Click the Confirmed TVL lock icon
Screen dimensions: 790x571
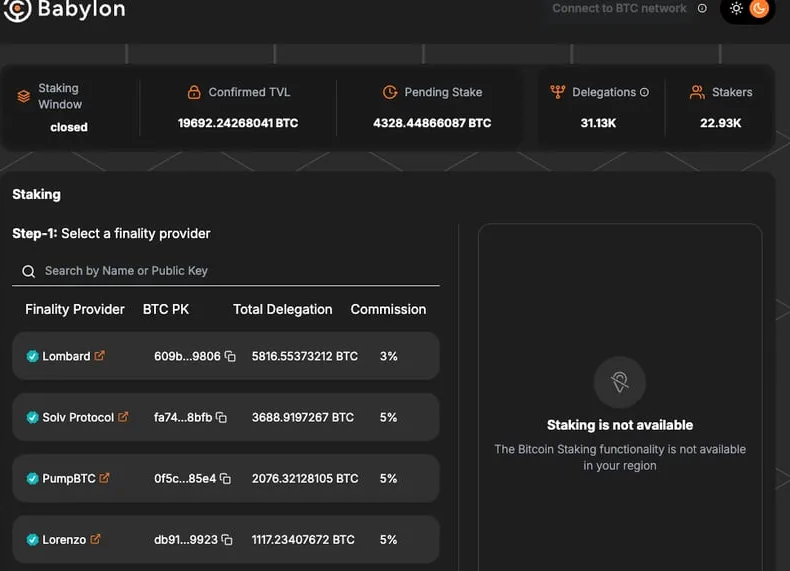tap(194, 92)
